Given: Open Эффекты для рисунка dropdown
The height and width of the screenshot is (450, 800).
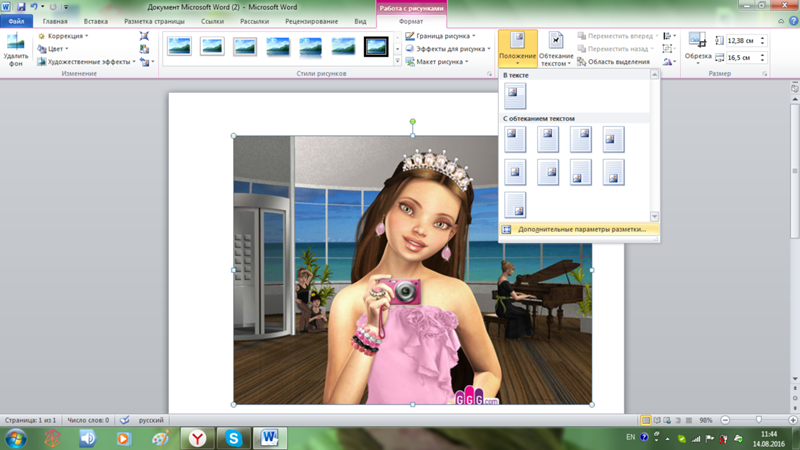Looking at the screenshot, I should (x=448, y=49).
